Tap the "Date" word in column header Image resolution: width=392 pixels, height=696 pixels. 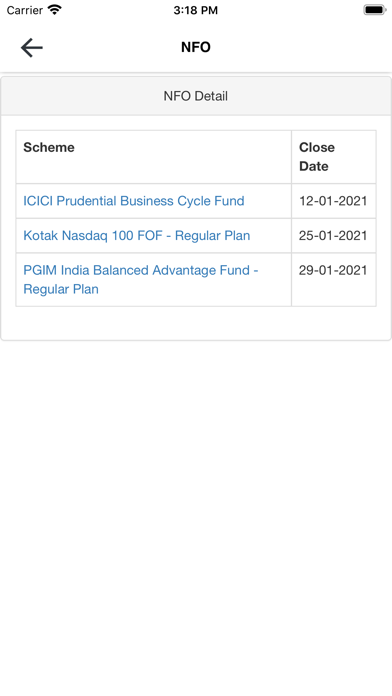click(314, 166)
